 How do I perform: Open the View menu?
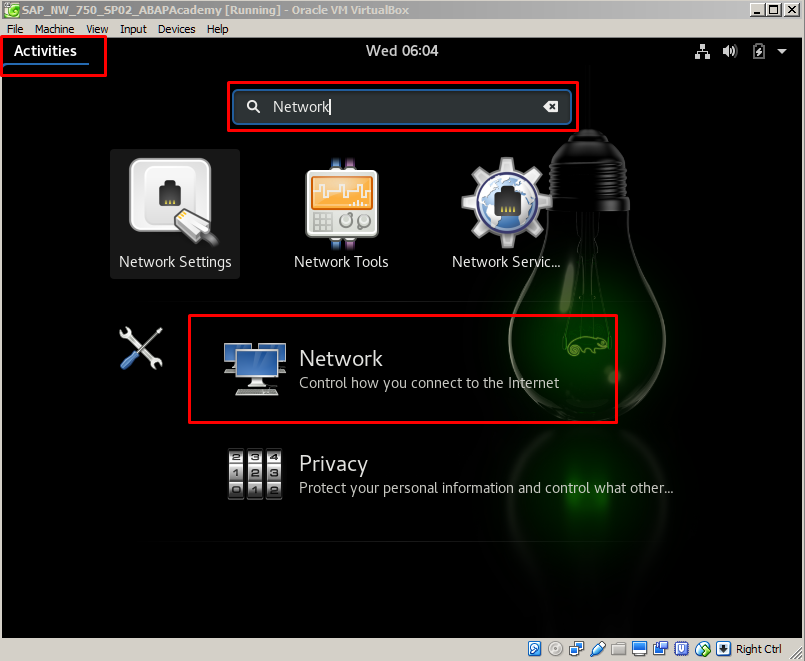coord(97,29)
